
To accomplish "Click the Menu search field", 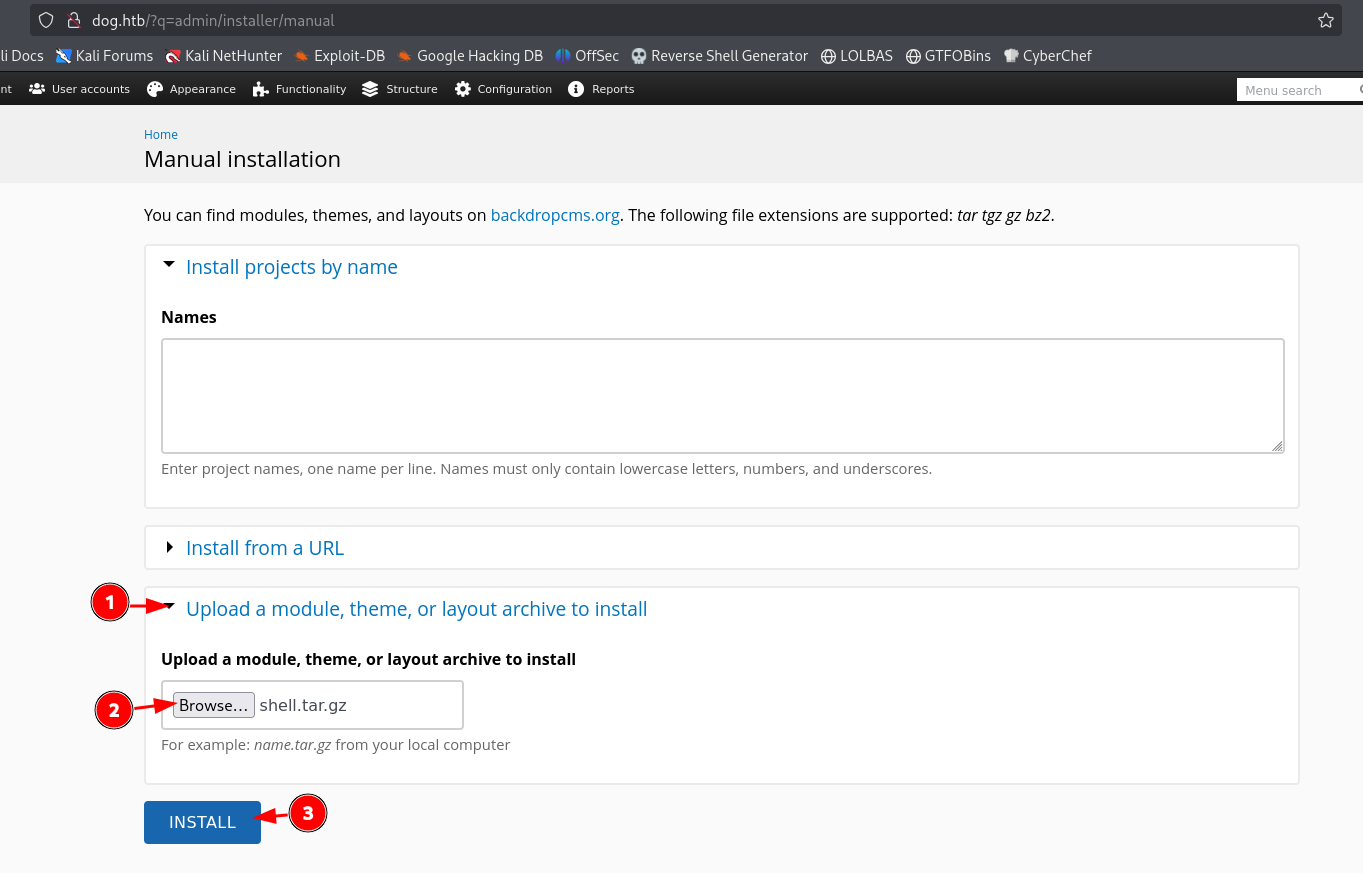I will point(1295,90).
